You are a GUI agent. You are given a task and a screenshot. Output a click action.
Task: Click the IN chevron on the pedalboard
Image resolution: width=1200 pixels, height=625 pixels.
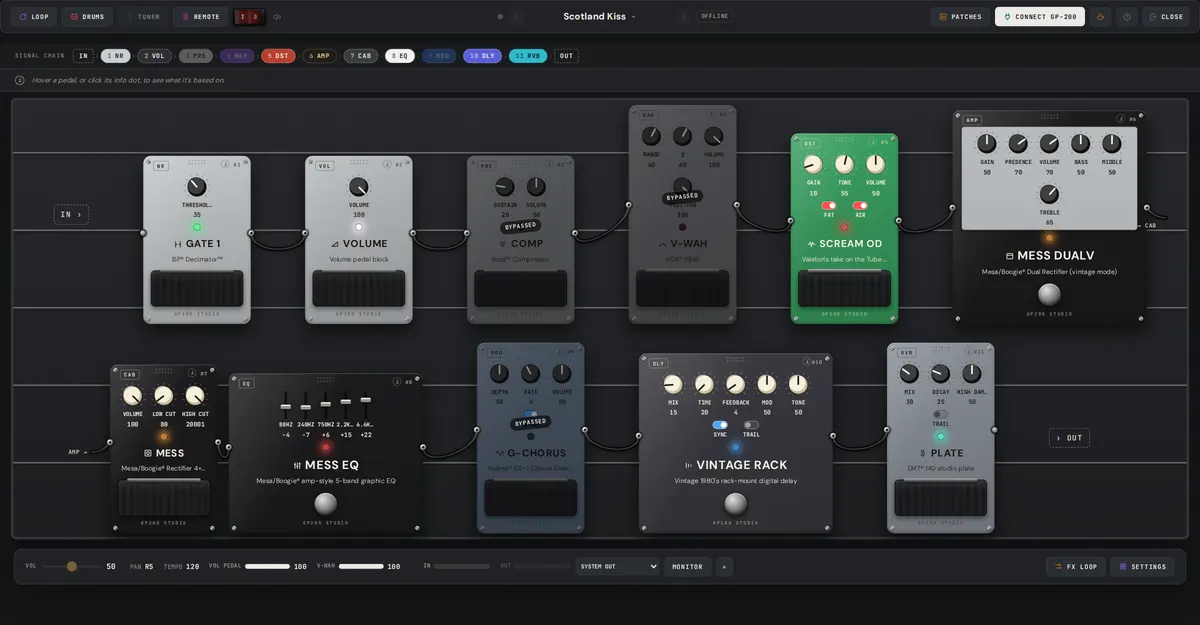(x=71, y=214)
